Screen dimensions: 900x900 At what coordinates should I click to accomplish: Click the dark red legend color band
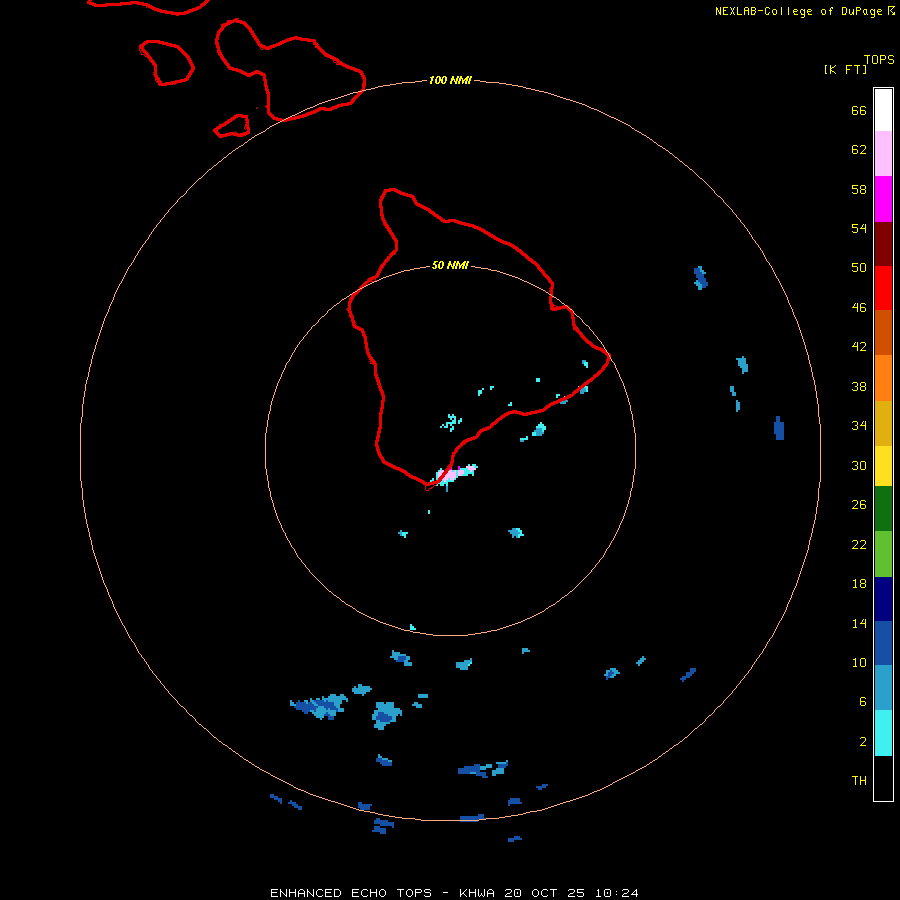coord(883,243)
